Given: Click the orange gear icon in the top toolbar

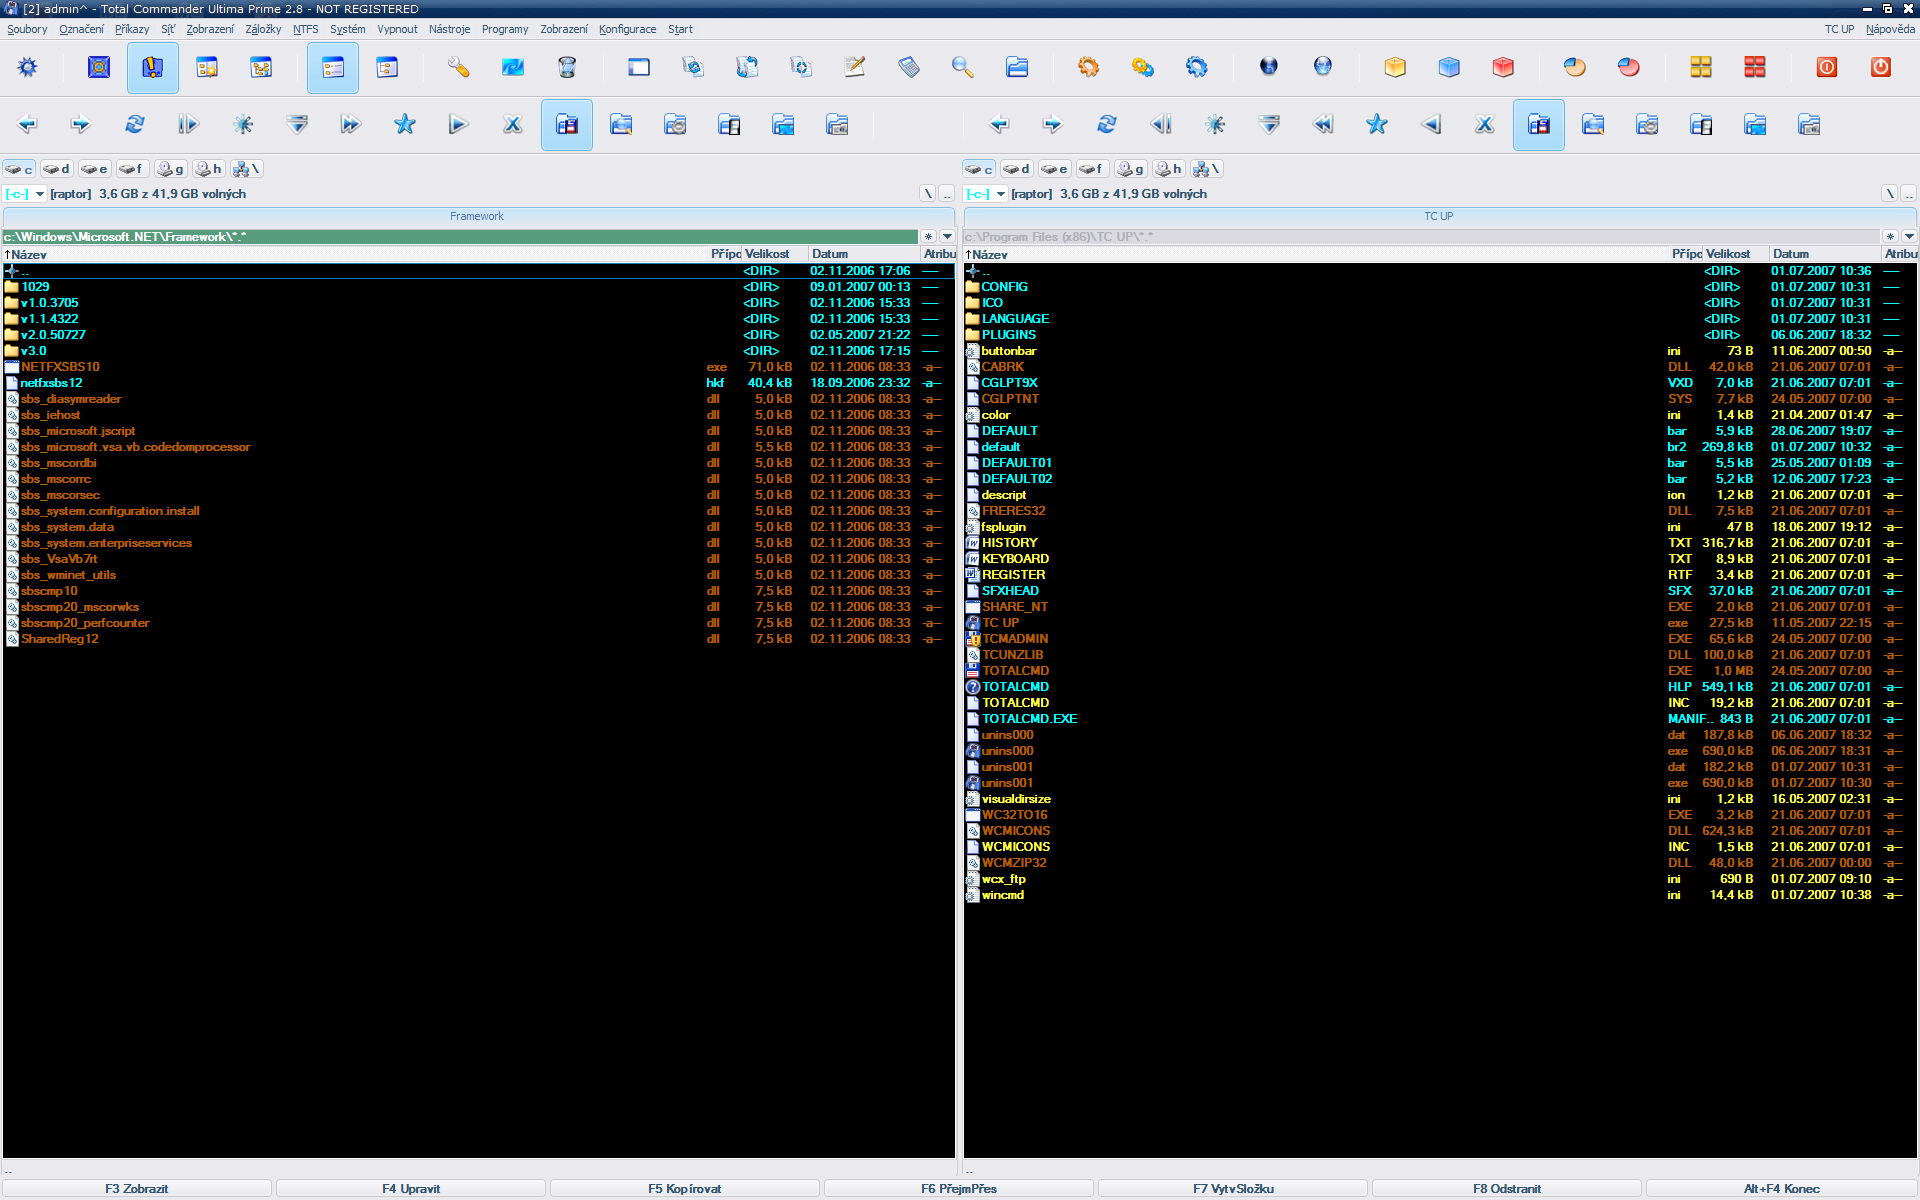Looking at the screenshot, I should 1089,67.
